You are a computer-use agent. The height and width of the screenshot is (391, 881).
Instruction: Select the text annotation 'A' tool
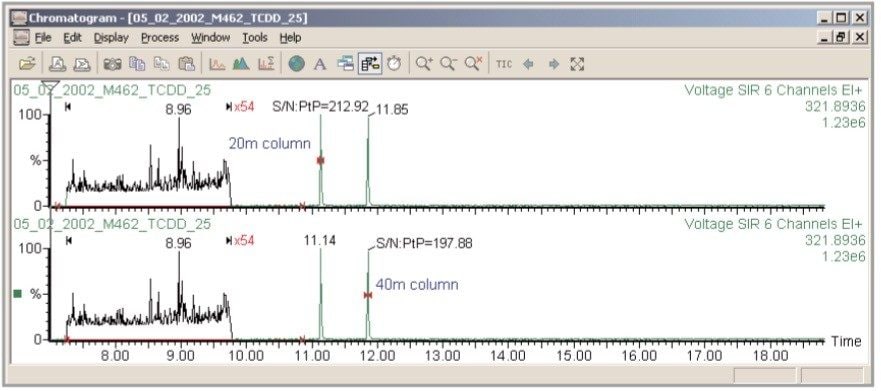pyautogui.click(x=320, y=64)
